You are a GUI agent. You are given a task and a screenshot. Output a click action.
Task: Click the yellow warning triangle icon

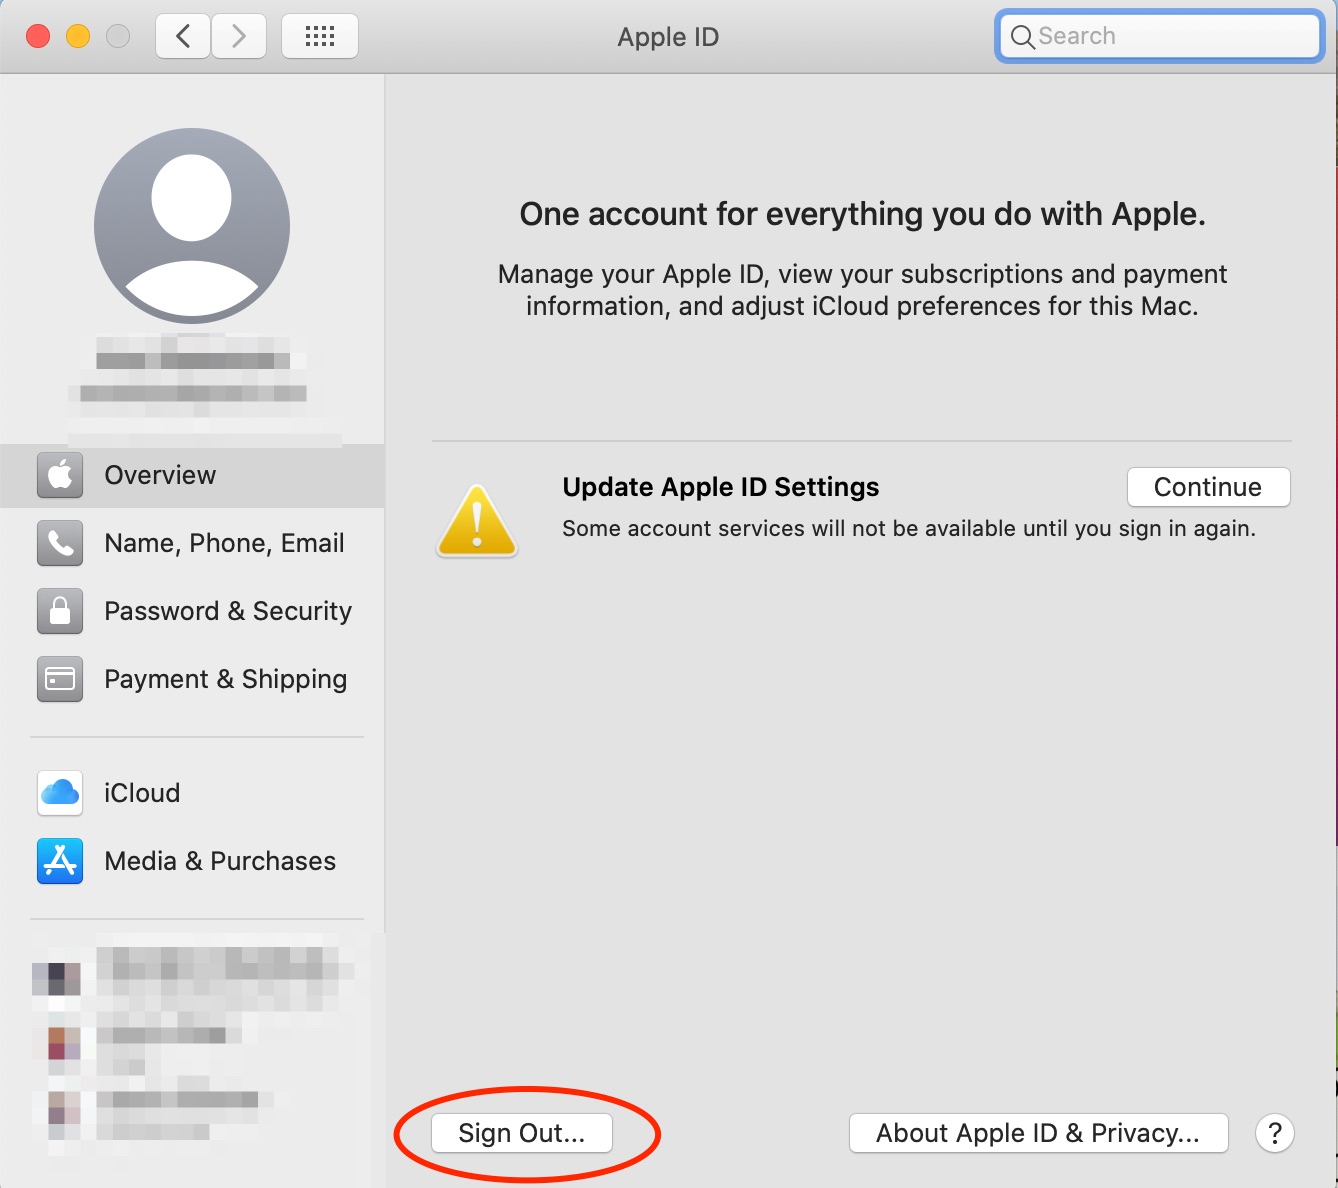477,521
